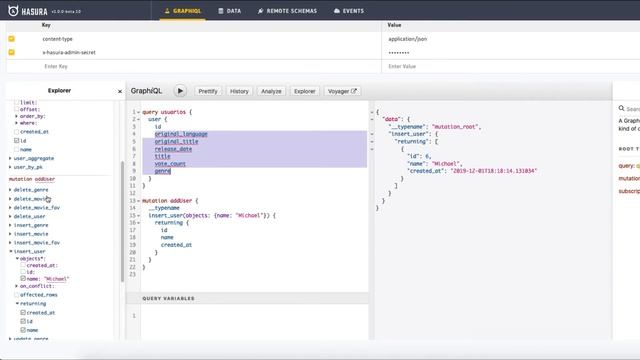Check the name field above user_aggregate
Viewport: 640px width, 360px height.
17,149
